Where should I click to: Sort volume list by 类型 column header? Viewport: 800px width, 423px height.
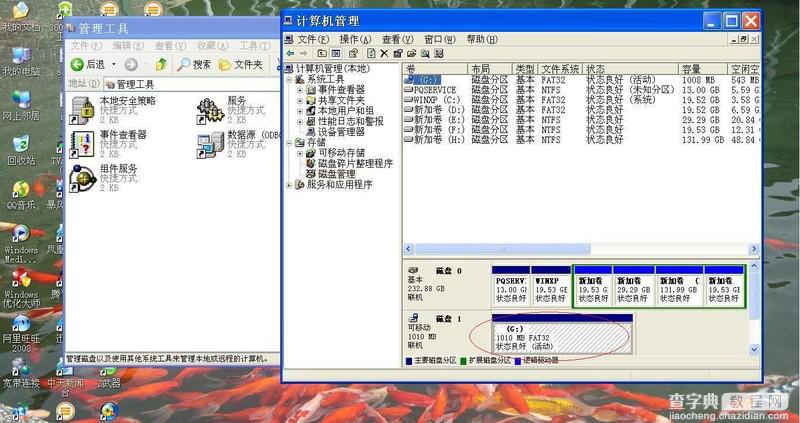[525, 69]
